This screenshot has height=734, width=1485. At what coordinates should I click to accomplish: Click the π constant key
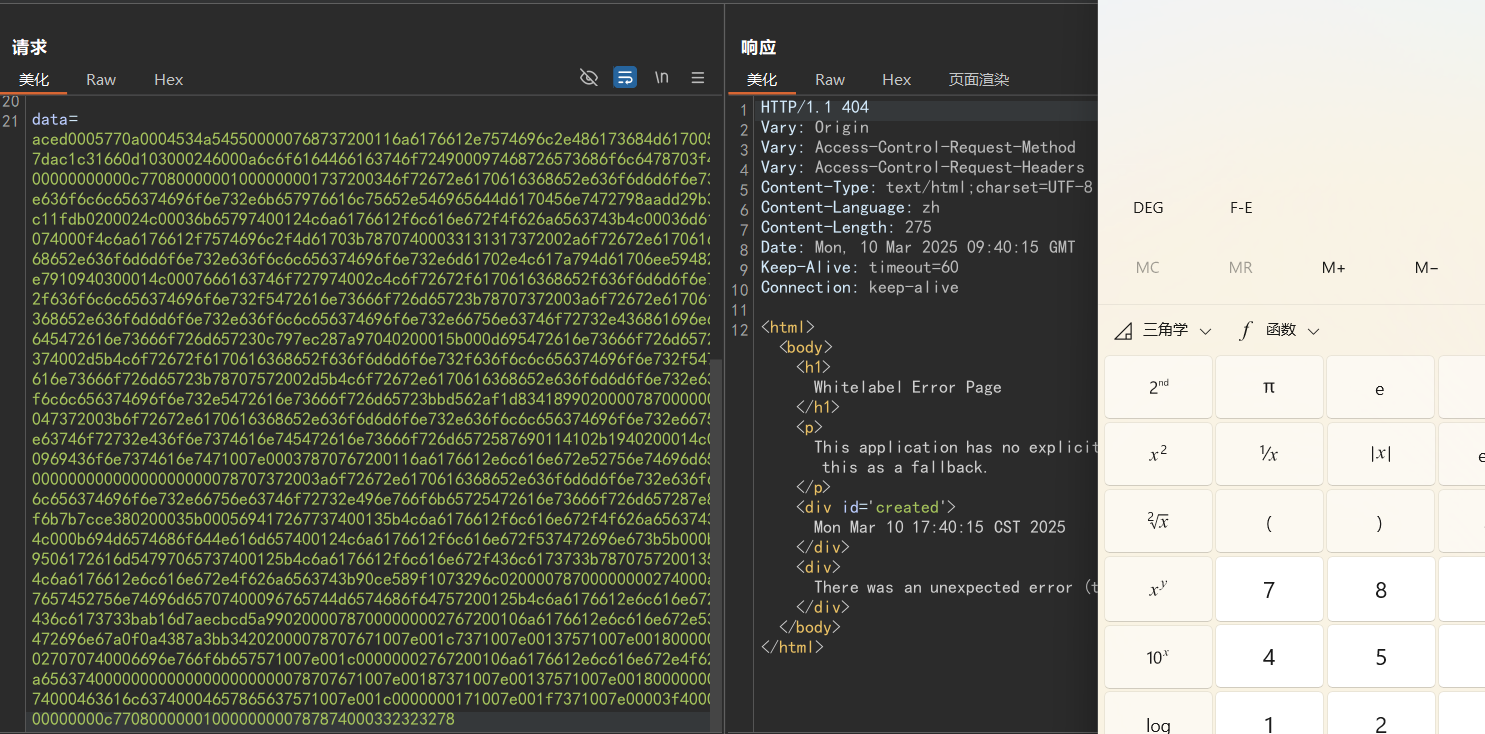pos(1269,387)
